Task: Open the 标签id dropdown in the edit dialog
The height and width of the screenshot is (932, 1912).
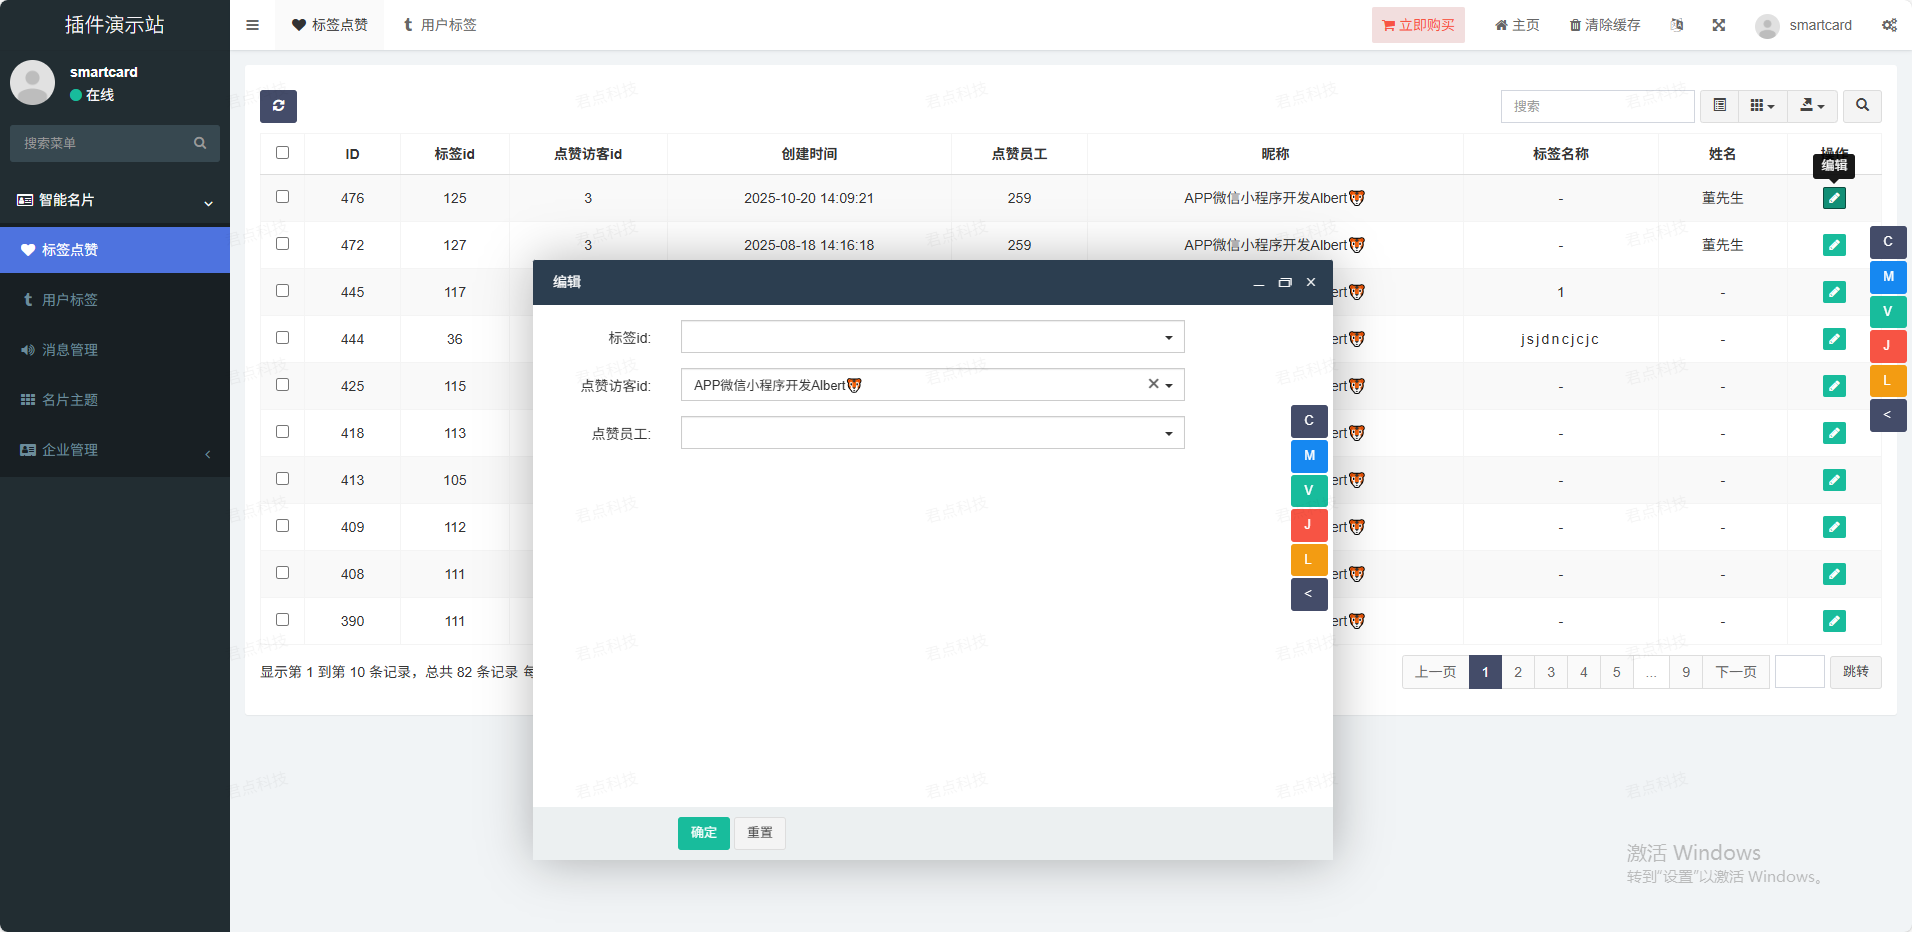Action: 932,337
